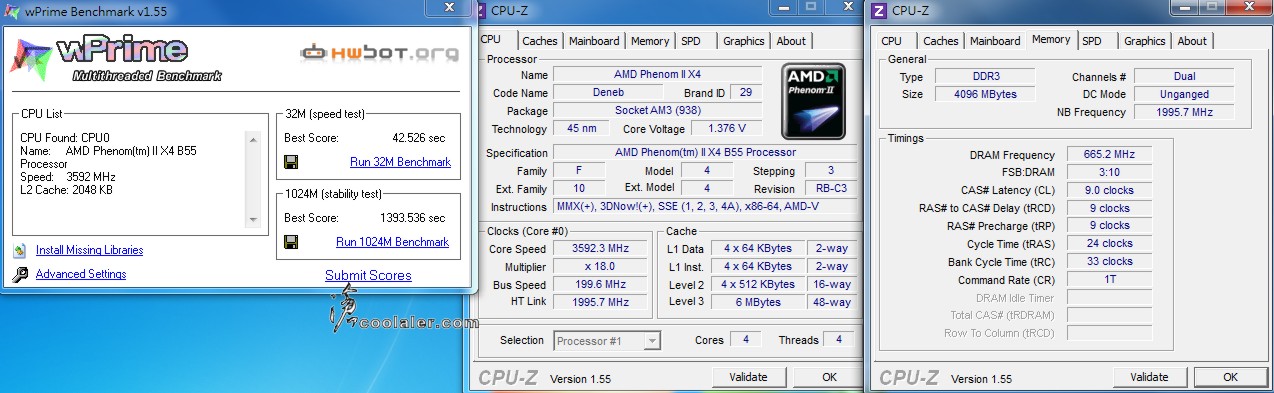The width and height of the screenshot is (1274, 393).
Task: Click Bank Cycle Time value 33 clocks
Action: [x=1110, y=261]
